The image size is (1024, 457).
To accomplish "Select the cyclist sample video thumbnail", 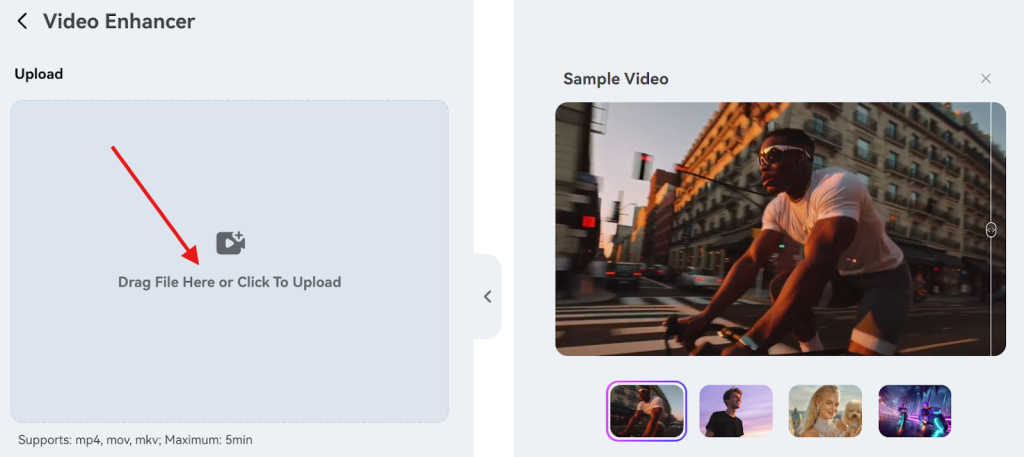I will coord(646,411).
